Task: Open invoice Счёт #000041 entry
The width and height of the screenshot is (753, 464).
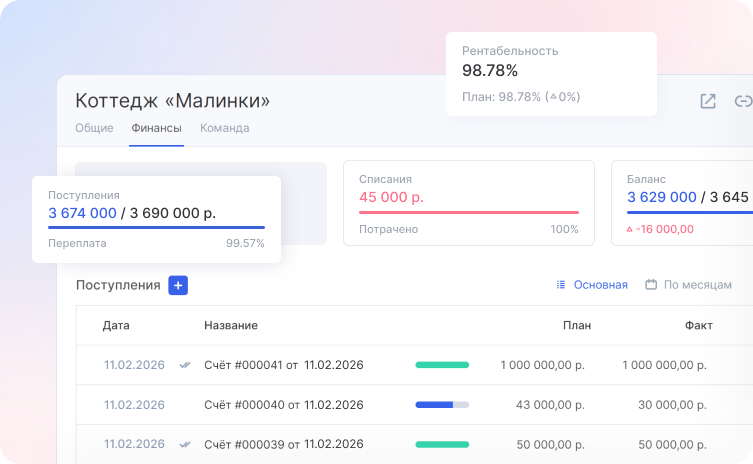Action: click(x=283, y=365)
